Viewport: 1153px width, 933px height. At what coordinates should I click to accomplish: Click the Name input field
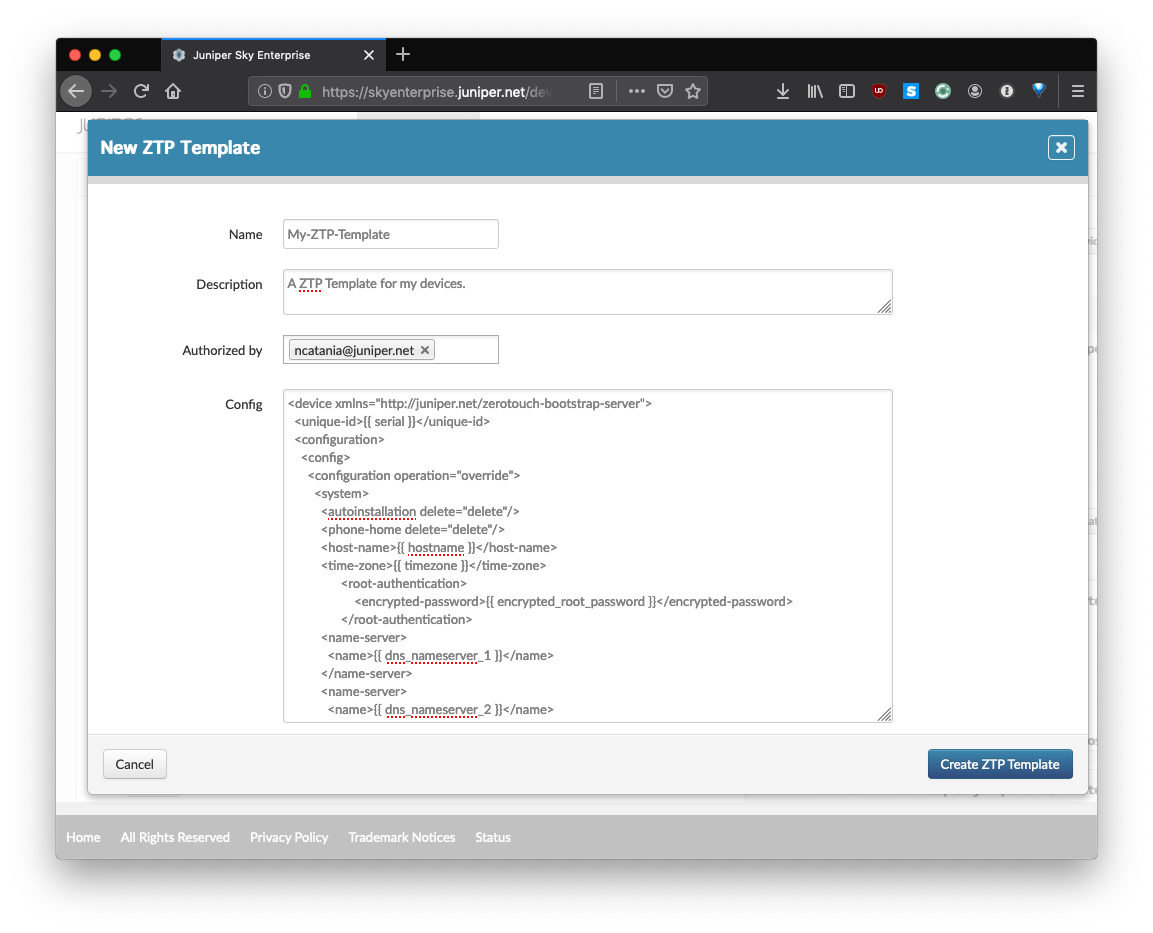click(391, 234)
